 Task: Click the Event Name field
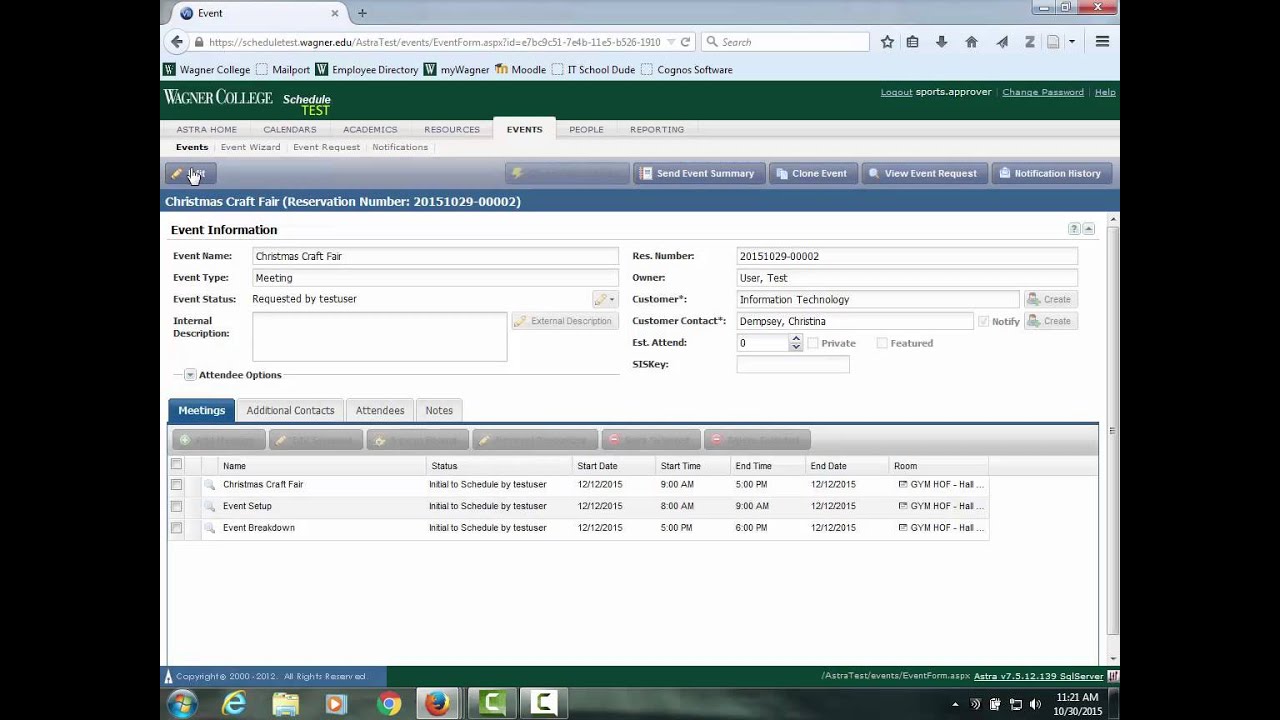click(435, 256)
